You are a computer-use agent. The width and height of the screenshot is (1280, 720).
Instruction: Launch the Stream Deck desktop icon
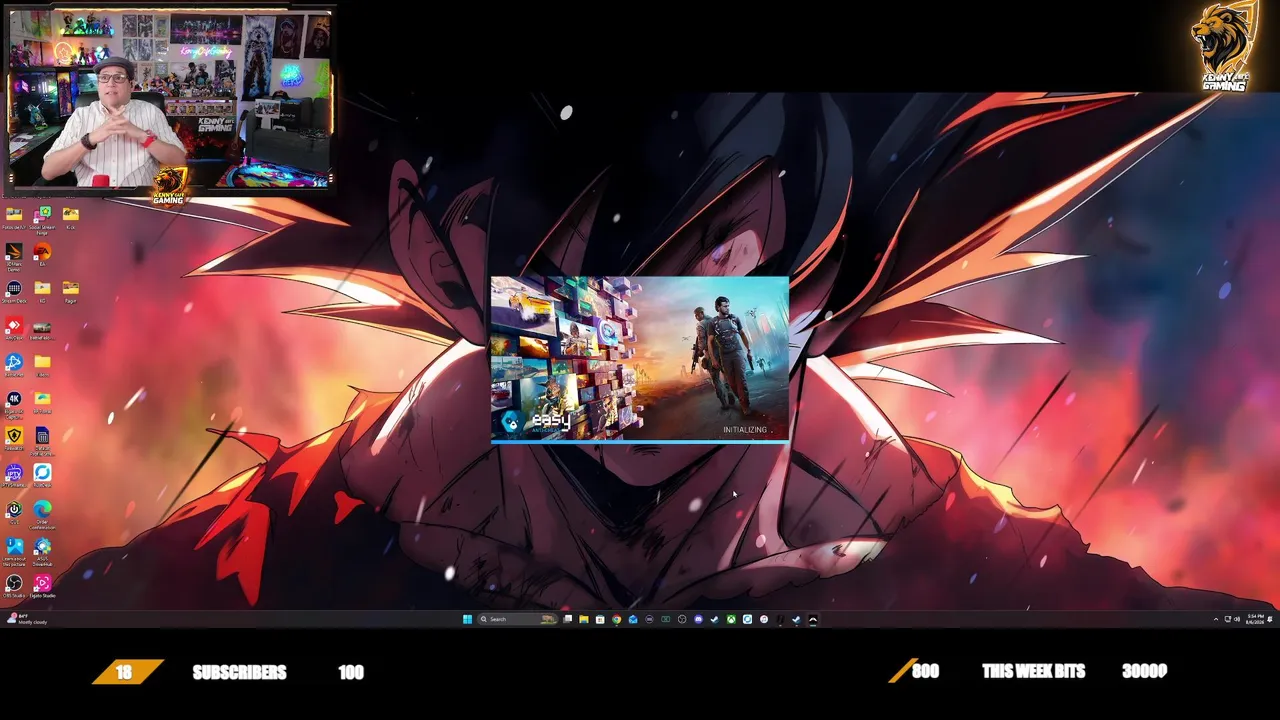[14, 292]
